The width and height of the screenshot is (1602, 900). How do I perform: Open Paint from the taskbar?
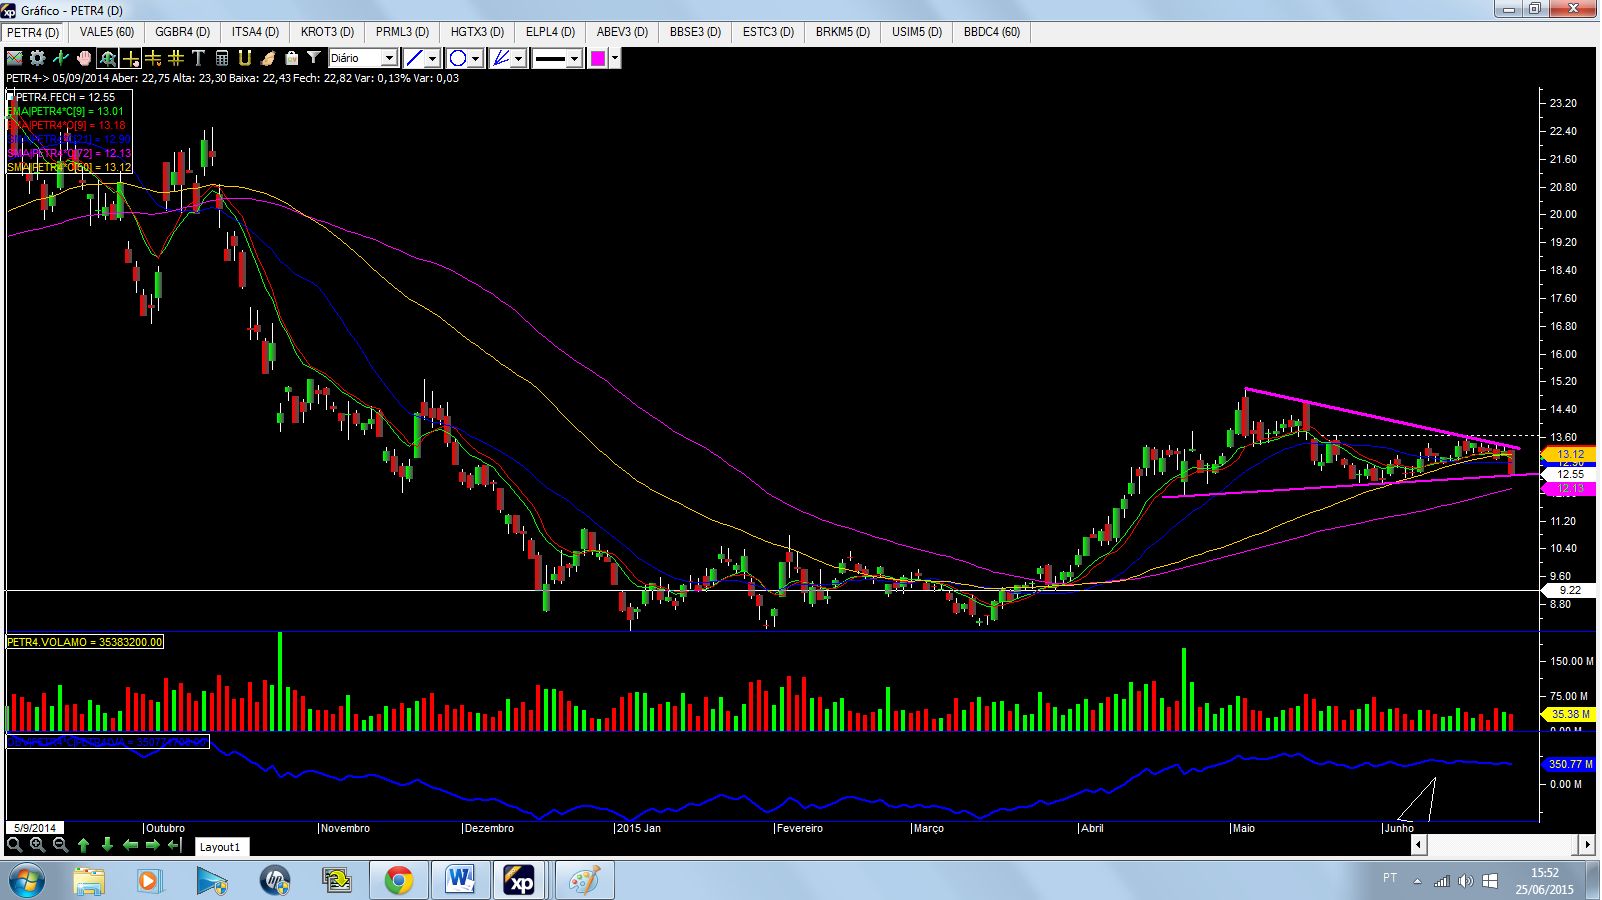tap(584, 880)
